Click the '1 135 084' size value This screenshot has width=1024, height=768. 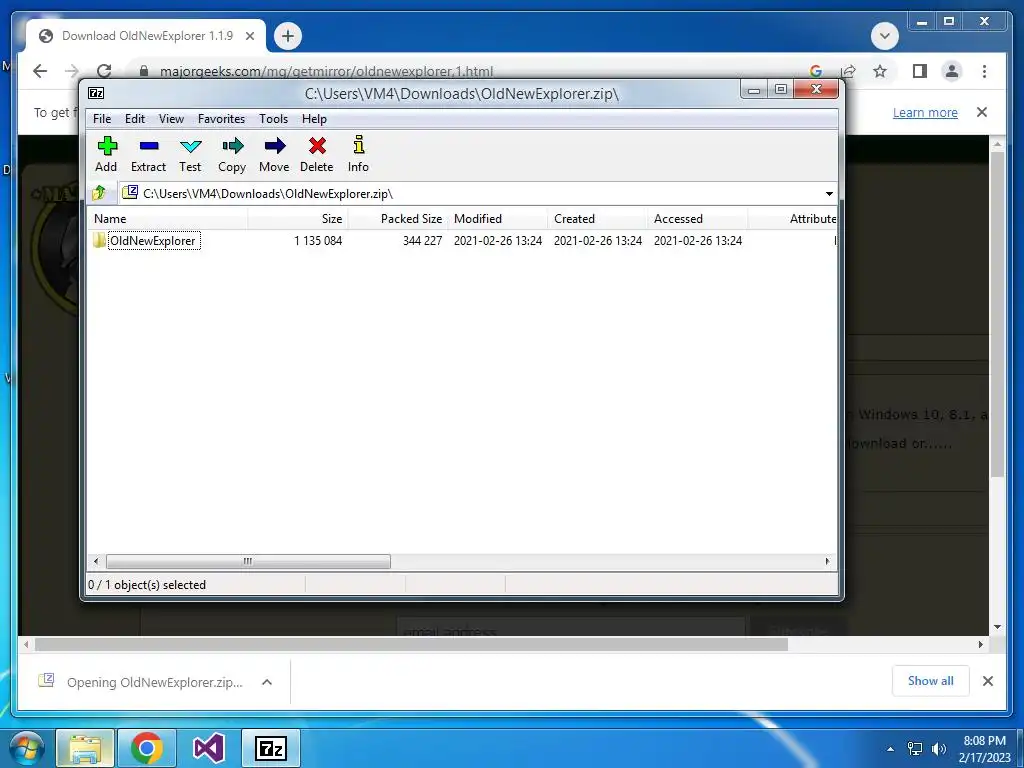pos(318,240)
